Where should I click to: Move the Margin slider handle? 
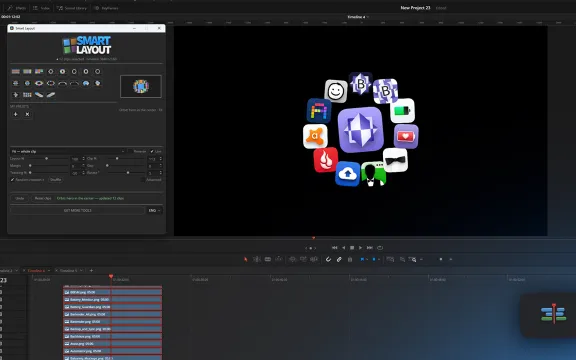(30, 166)
